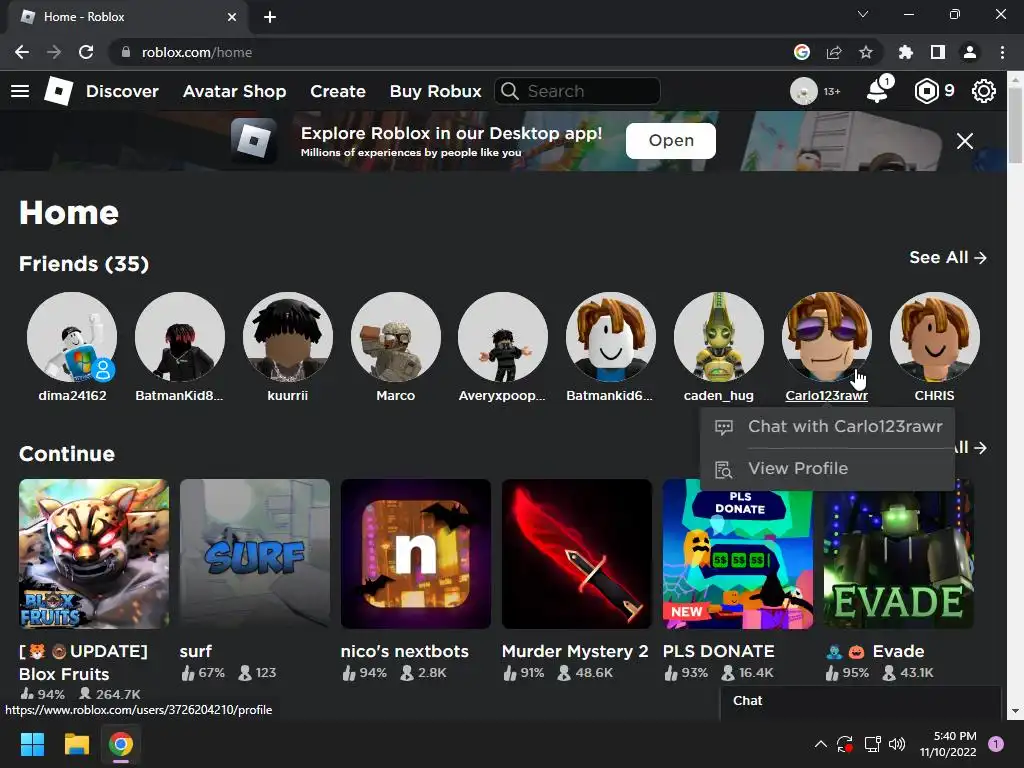Screen dimensions: 1024x768
Task: Open caden_hug friend avatar
Action: coord(718,337)
